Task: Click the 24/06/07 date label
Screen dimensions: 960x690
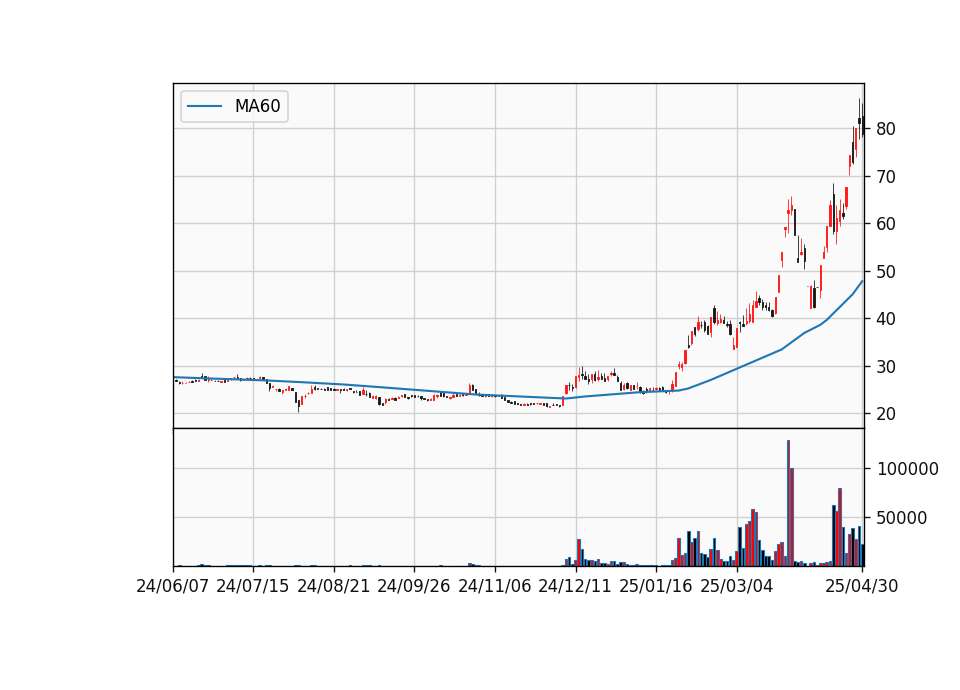Action: coord(173,586)
